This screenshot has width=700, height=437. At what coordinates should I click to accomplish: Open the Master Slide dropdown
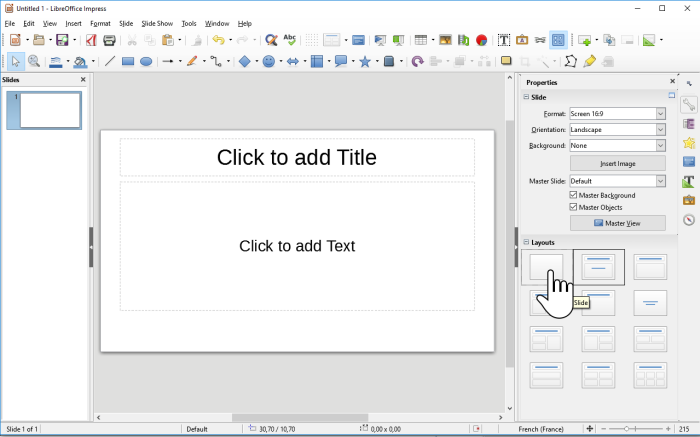pyautogui.click(x=661, y=181)
